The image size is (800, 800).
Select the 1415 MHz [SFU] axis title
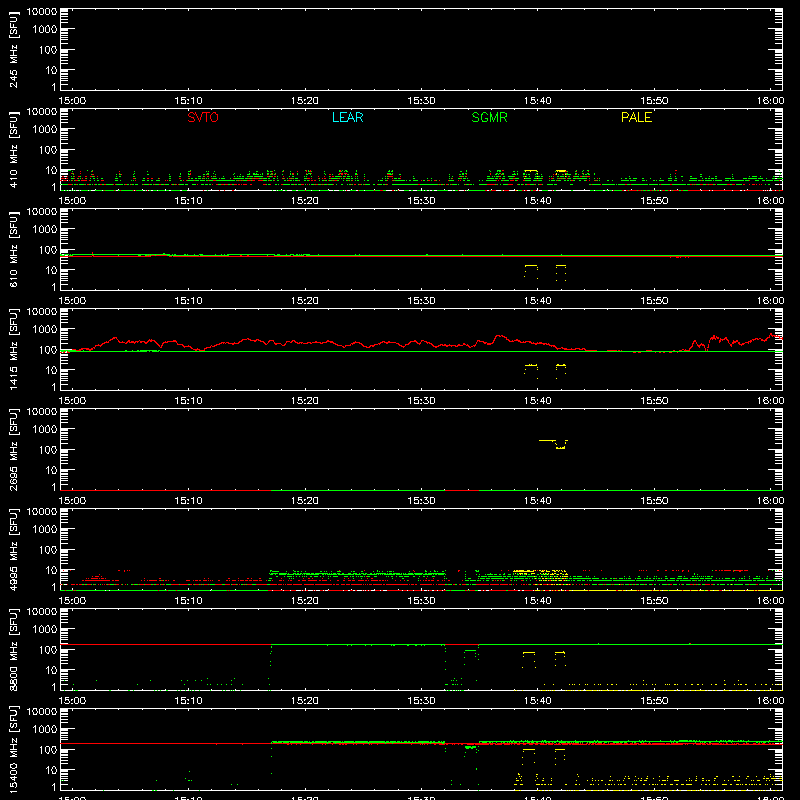tap(13, 349)
